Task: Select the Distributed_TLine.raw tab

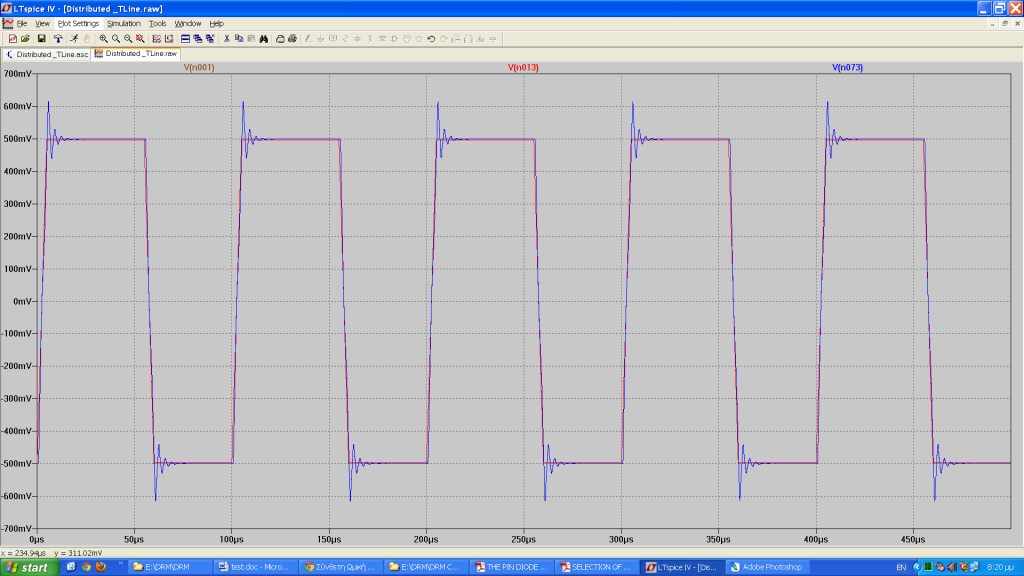Action: (137, 54)
